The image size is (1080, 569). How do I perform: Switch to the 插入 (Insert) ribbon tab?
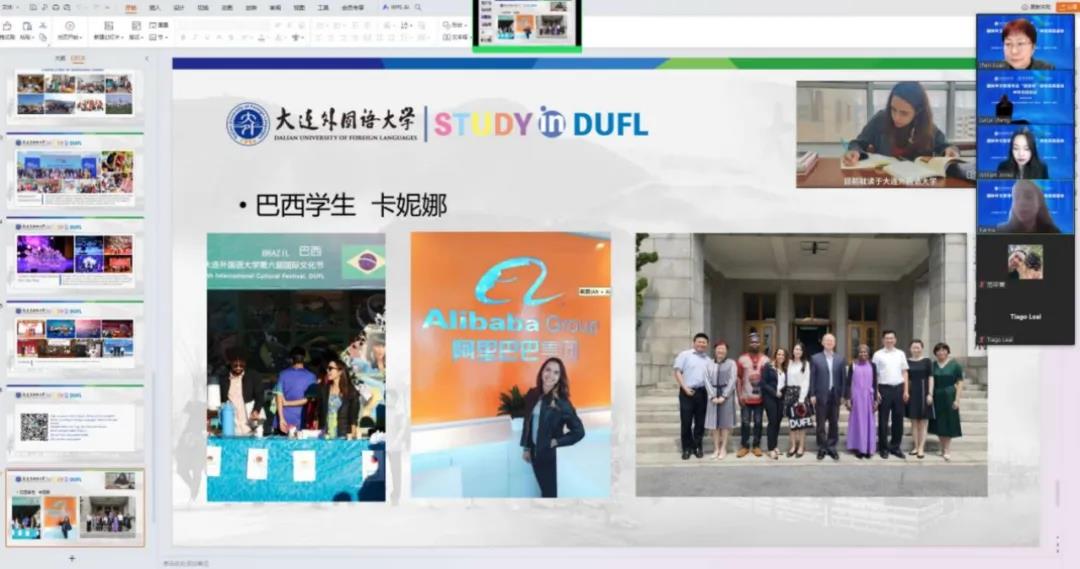pyautogui.click(x=155, y=8)
